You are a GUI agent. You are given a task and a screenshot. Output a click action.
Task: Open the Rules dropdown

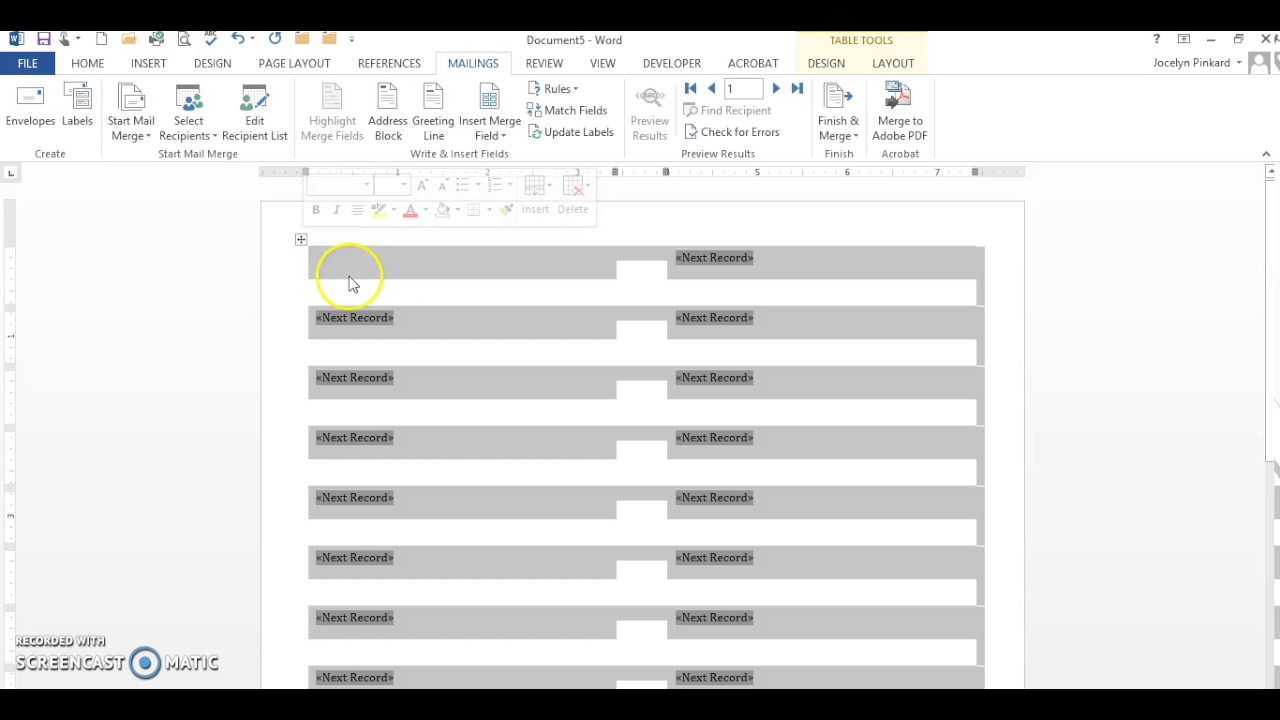pos(553,88)
